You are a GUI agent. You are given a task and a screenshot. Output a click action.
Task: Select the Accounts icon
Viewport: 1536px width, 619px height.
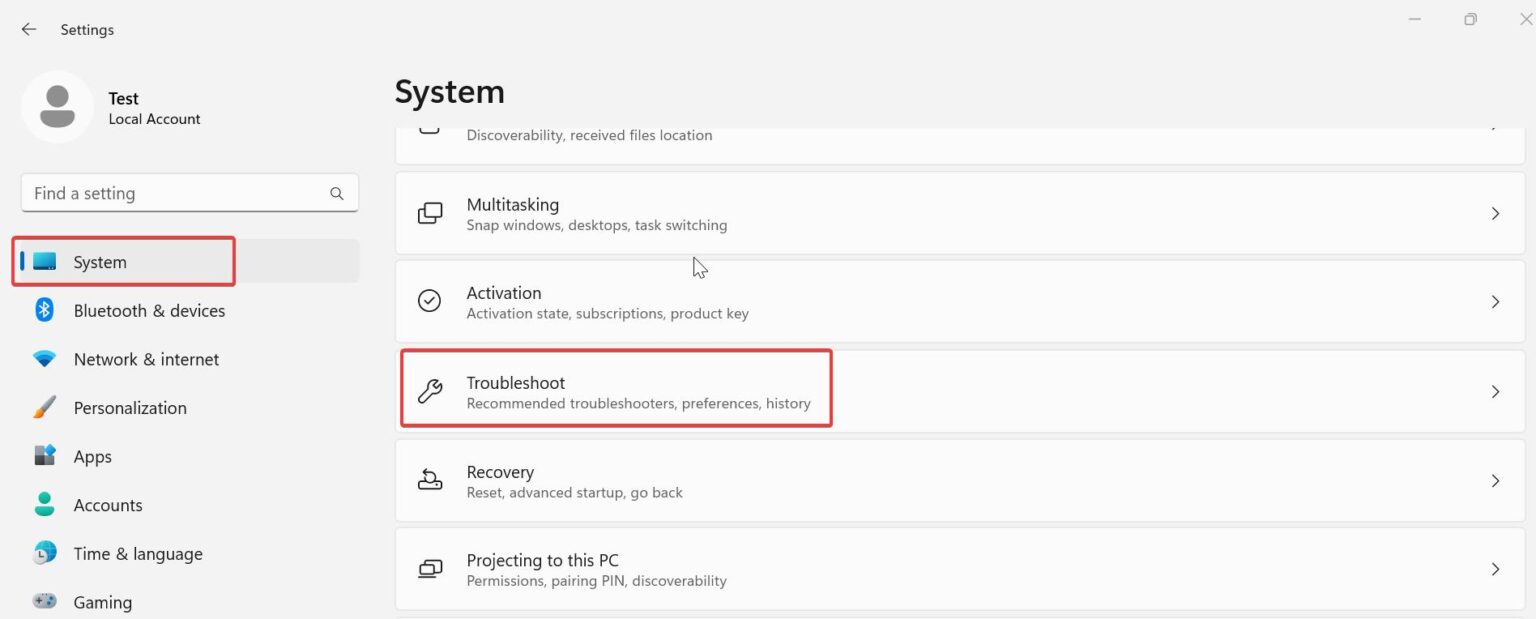(44, 505)
